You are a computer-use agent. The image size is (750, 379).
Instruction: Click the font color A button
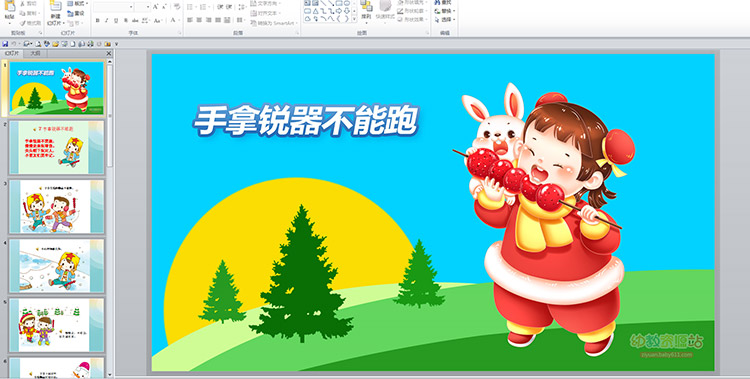click(x=173, y=20)
